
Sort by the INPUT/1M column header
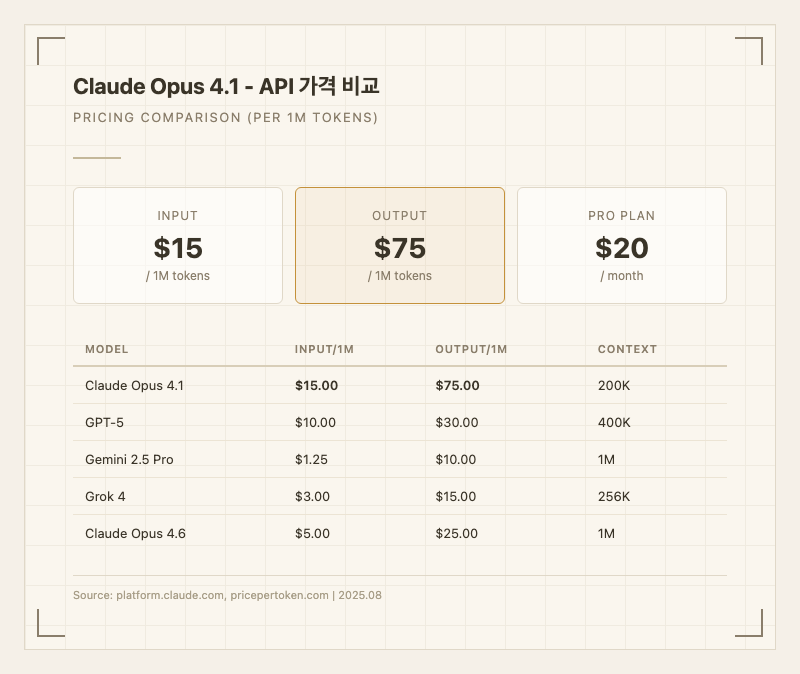pos(325,350)
